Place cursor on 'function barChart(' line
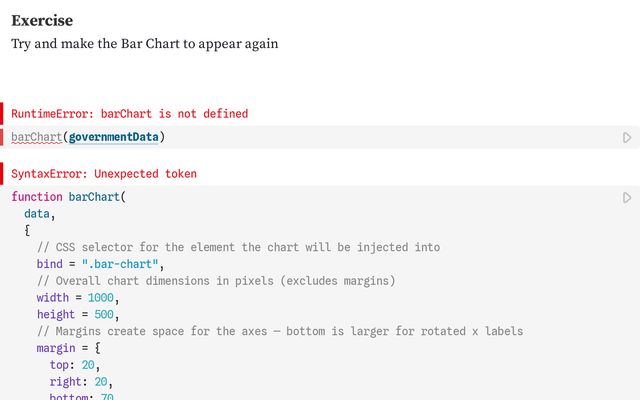 point(68,197)
